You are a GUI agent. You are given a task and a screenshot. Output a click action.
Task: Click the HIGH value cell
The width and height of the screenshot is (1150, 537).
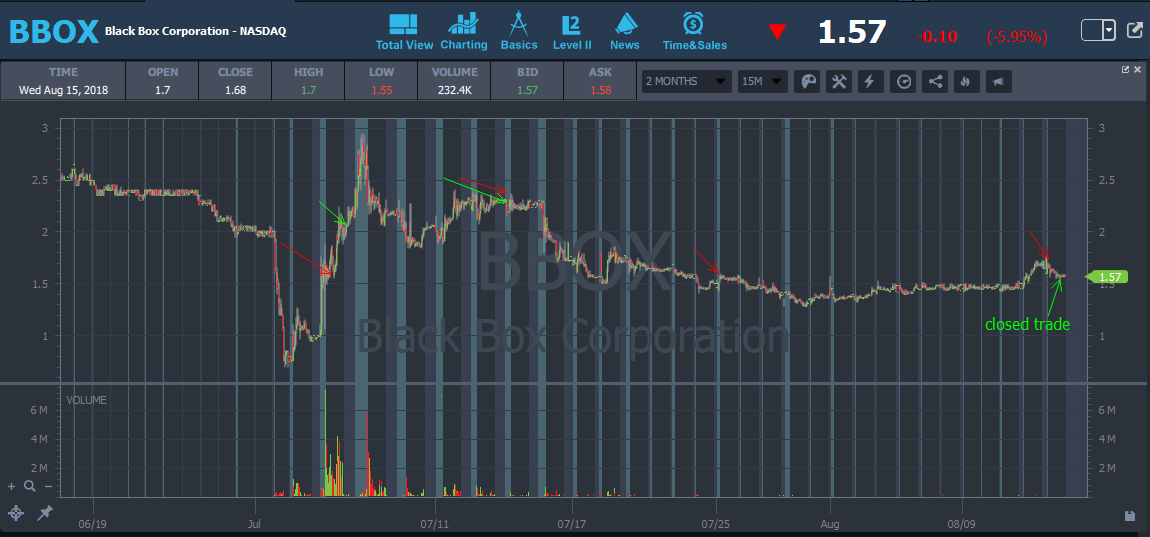[x=308, y=90]
